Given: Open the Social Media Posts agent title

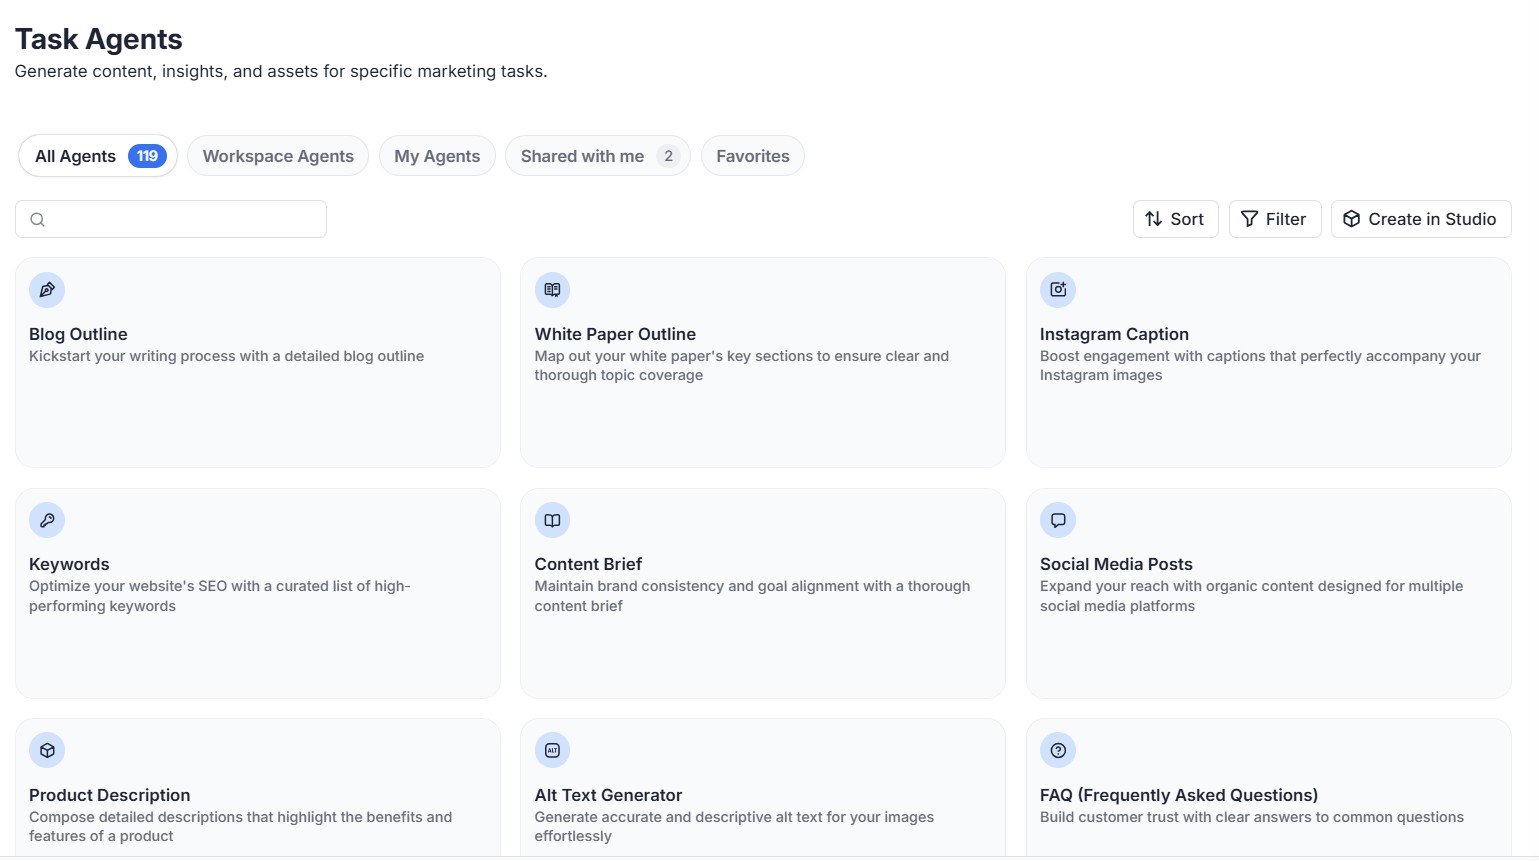Looking at the screenshot, I should tap(1116, 564).
